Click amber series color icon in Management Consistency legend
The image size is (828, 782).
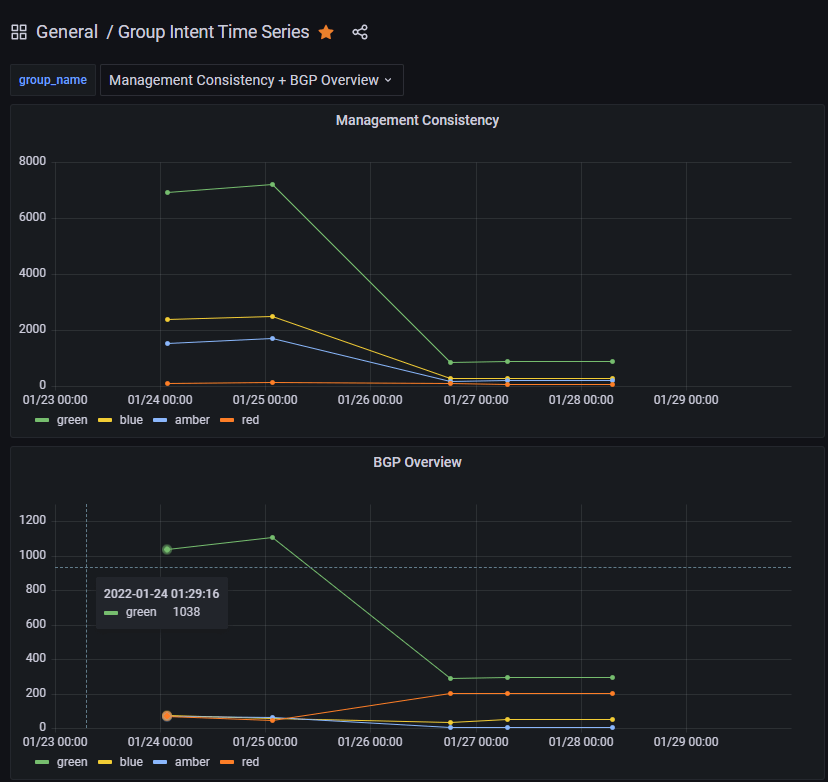pyautogui.click(x=159, y=420)
